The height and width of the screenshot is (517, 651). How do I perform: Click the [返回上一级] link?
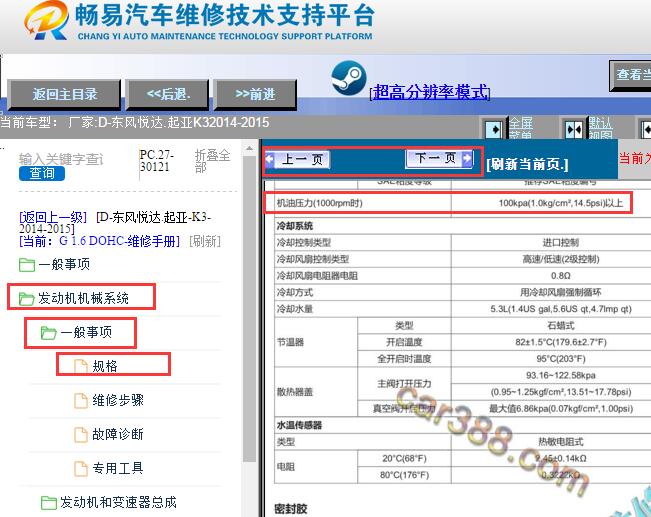[x=53, y=217]
